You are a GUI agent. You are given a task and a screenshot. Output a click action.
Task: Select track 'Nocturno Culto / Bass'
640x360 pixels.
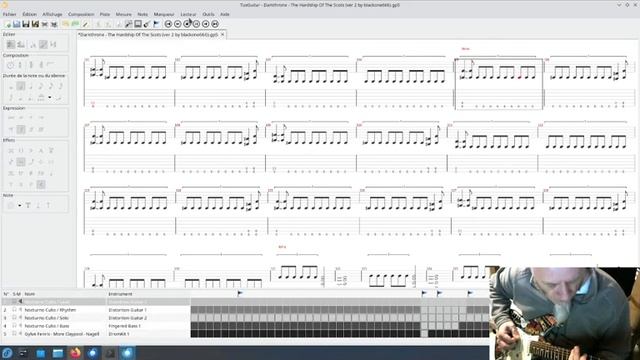point(47,326)
